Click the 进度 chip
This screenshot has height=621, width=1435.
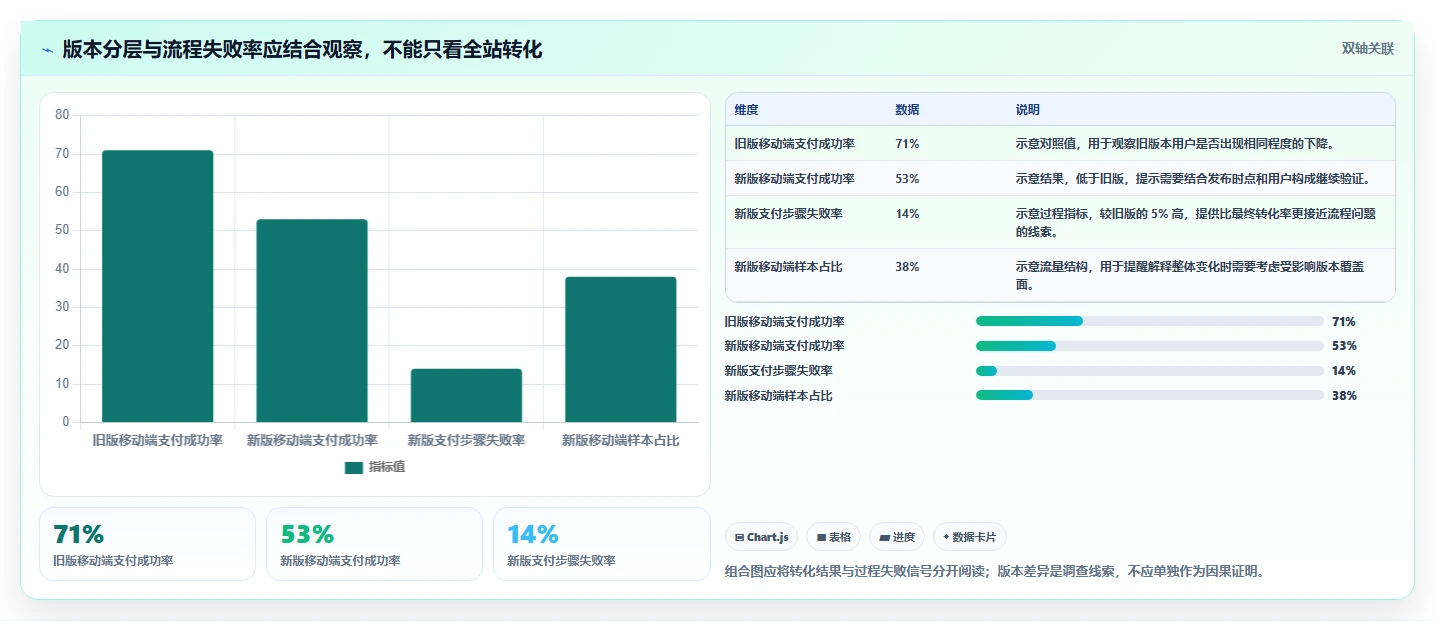(x=897, y=537)
